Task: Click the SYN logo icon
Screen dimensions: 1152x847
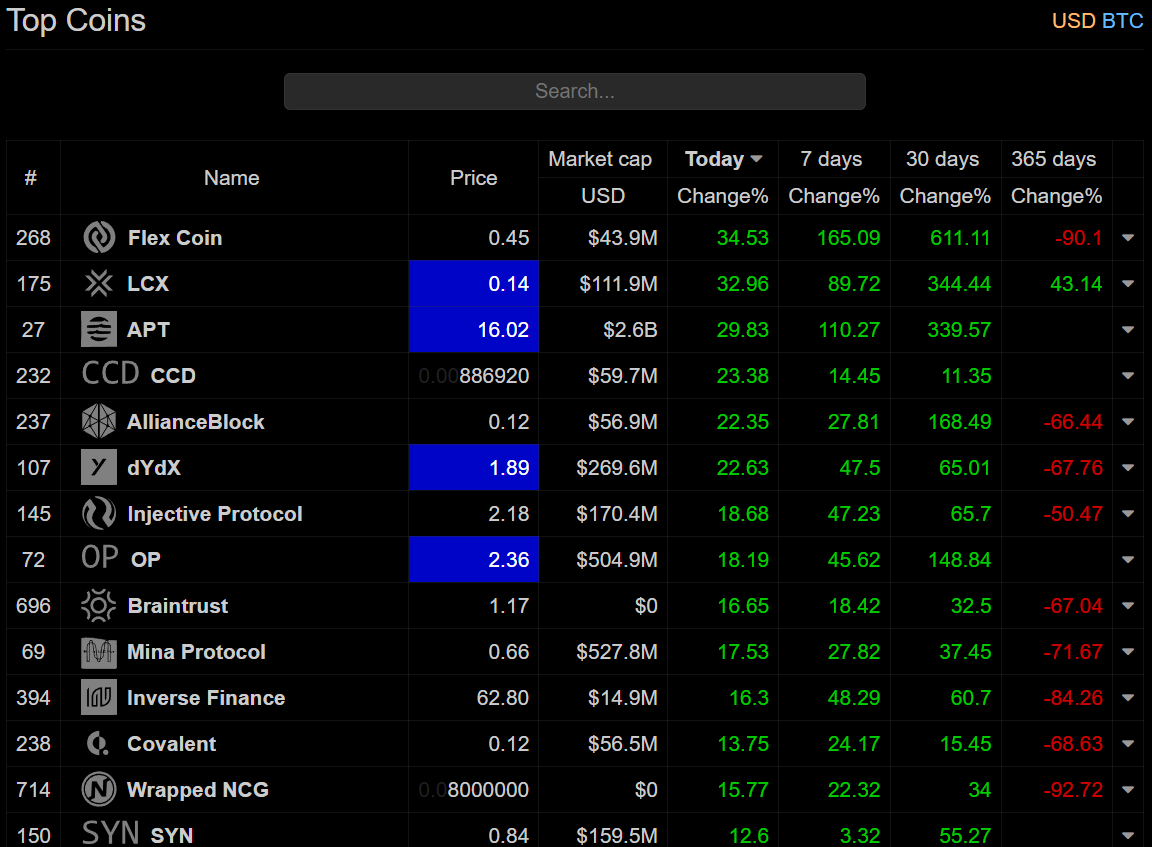Action: coord(110,833)
